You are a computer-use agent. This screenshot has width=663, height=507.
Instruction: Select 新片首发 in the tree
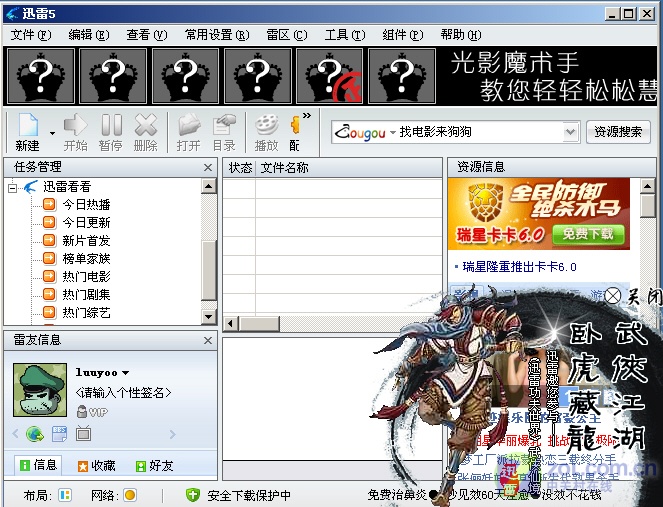pos(86,241)
